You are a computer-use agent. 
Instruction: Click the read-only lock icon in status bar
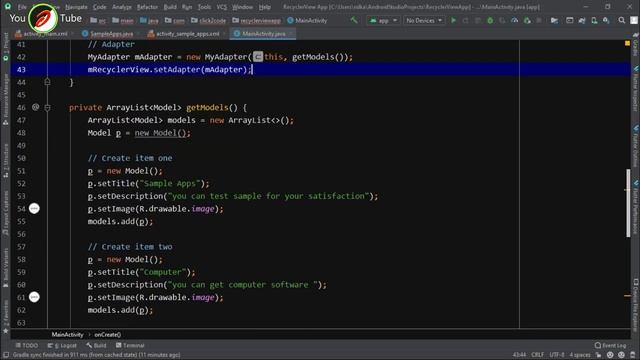coord(598,355)
